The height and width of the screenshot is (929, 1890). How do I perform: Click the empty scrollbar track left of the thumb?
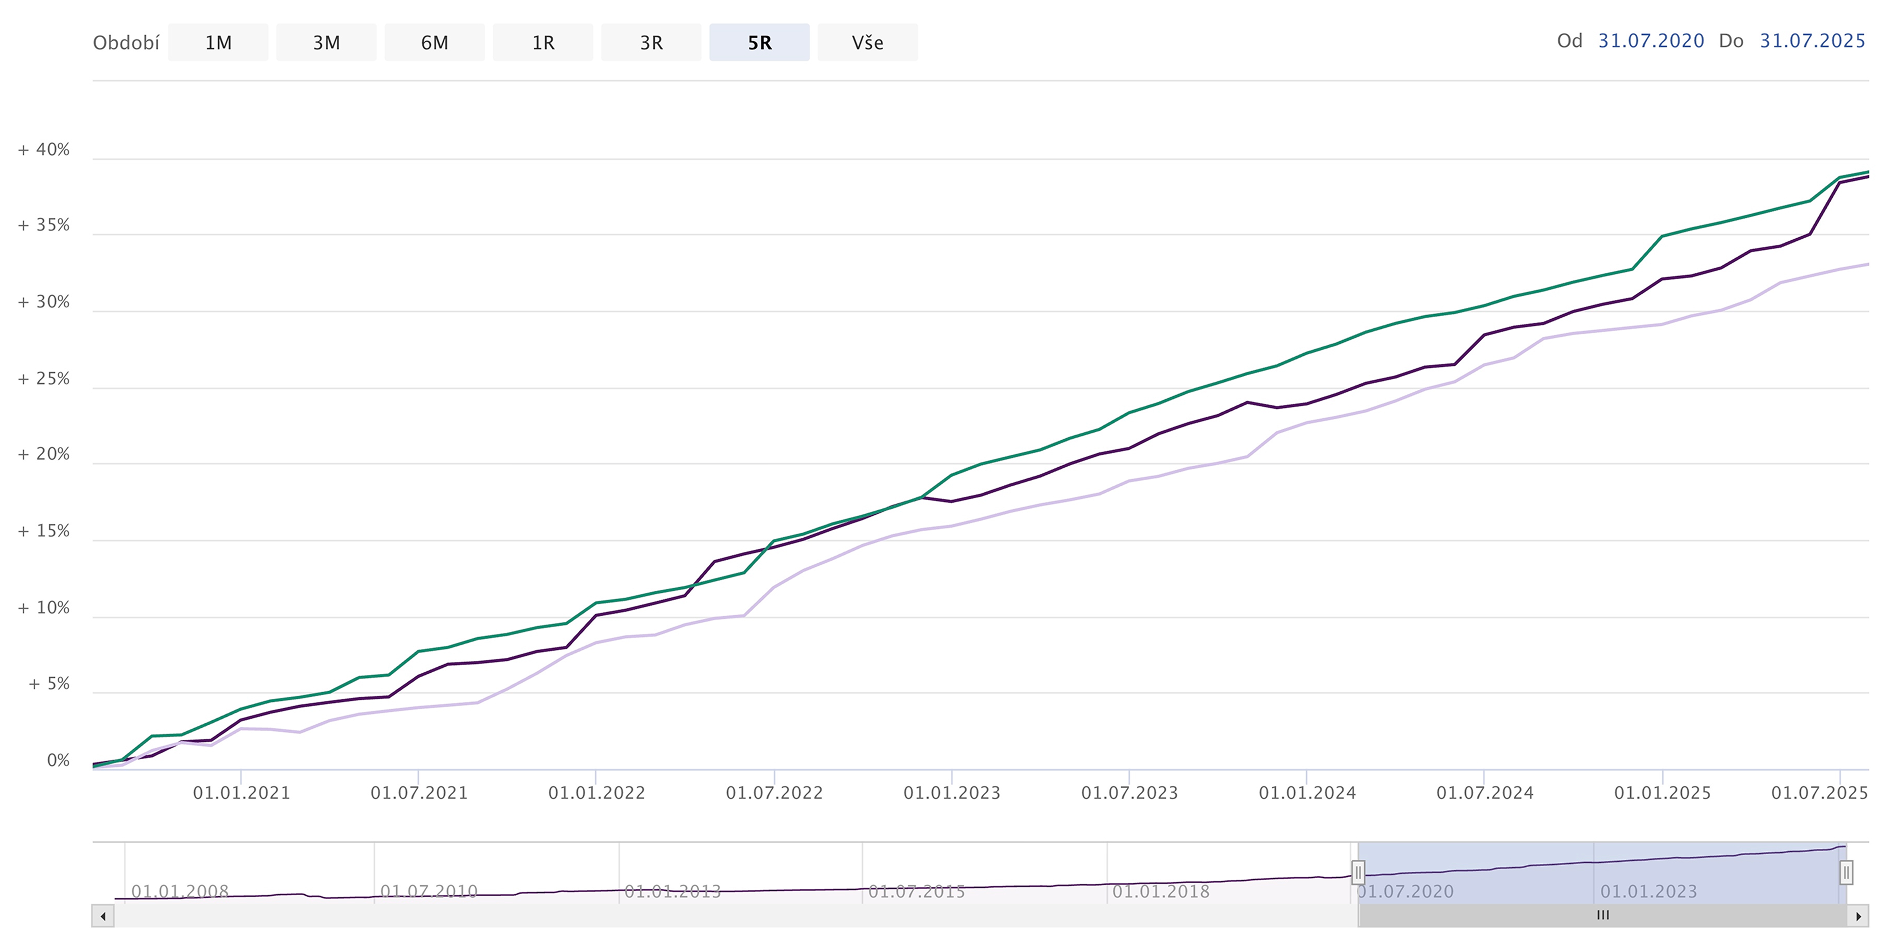click(700, 915)
